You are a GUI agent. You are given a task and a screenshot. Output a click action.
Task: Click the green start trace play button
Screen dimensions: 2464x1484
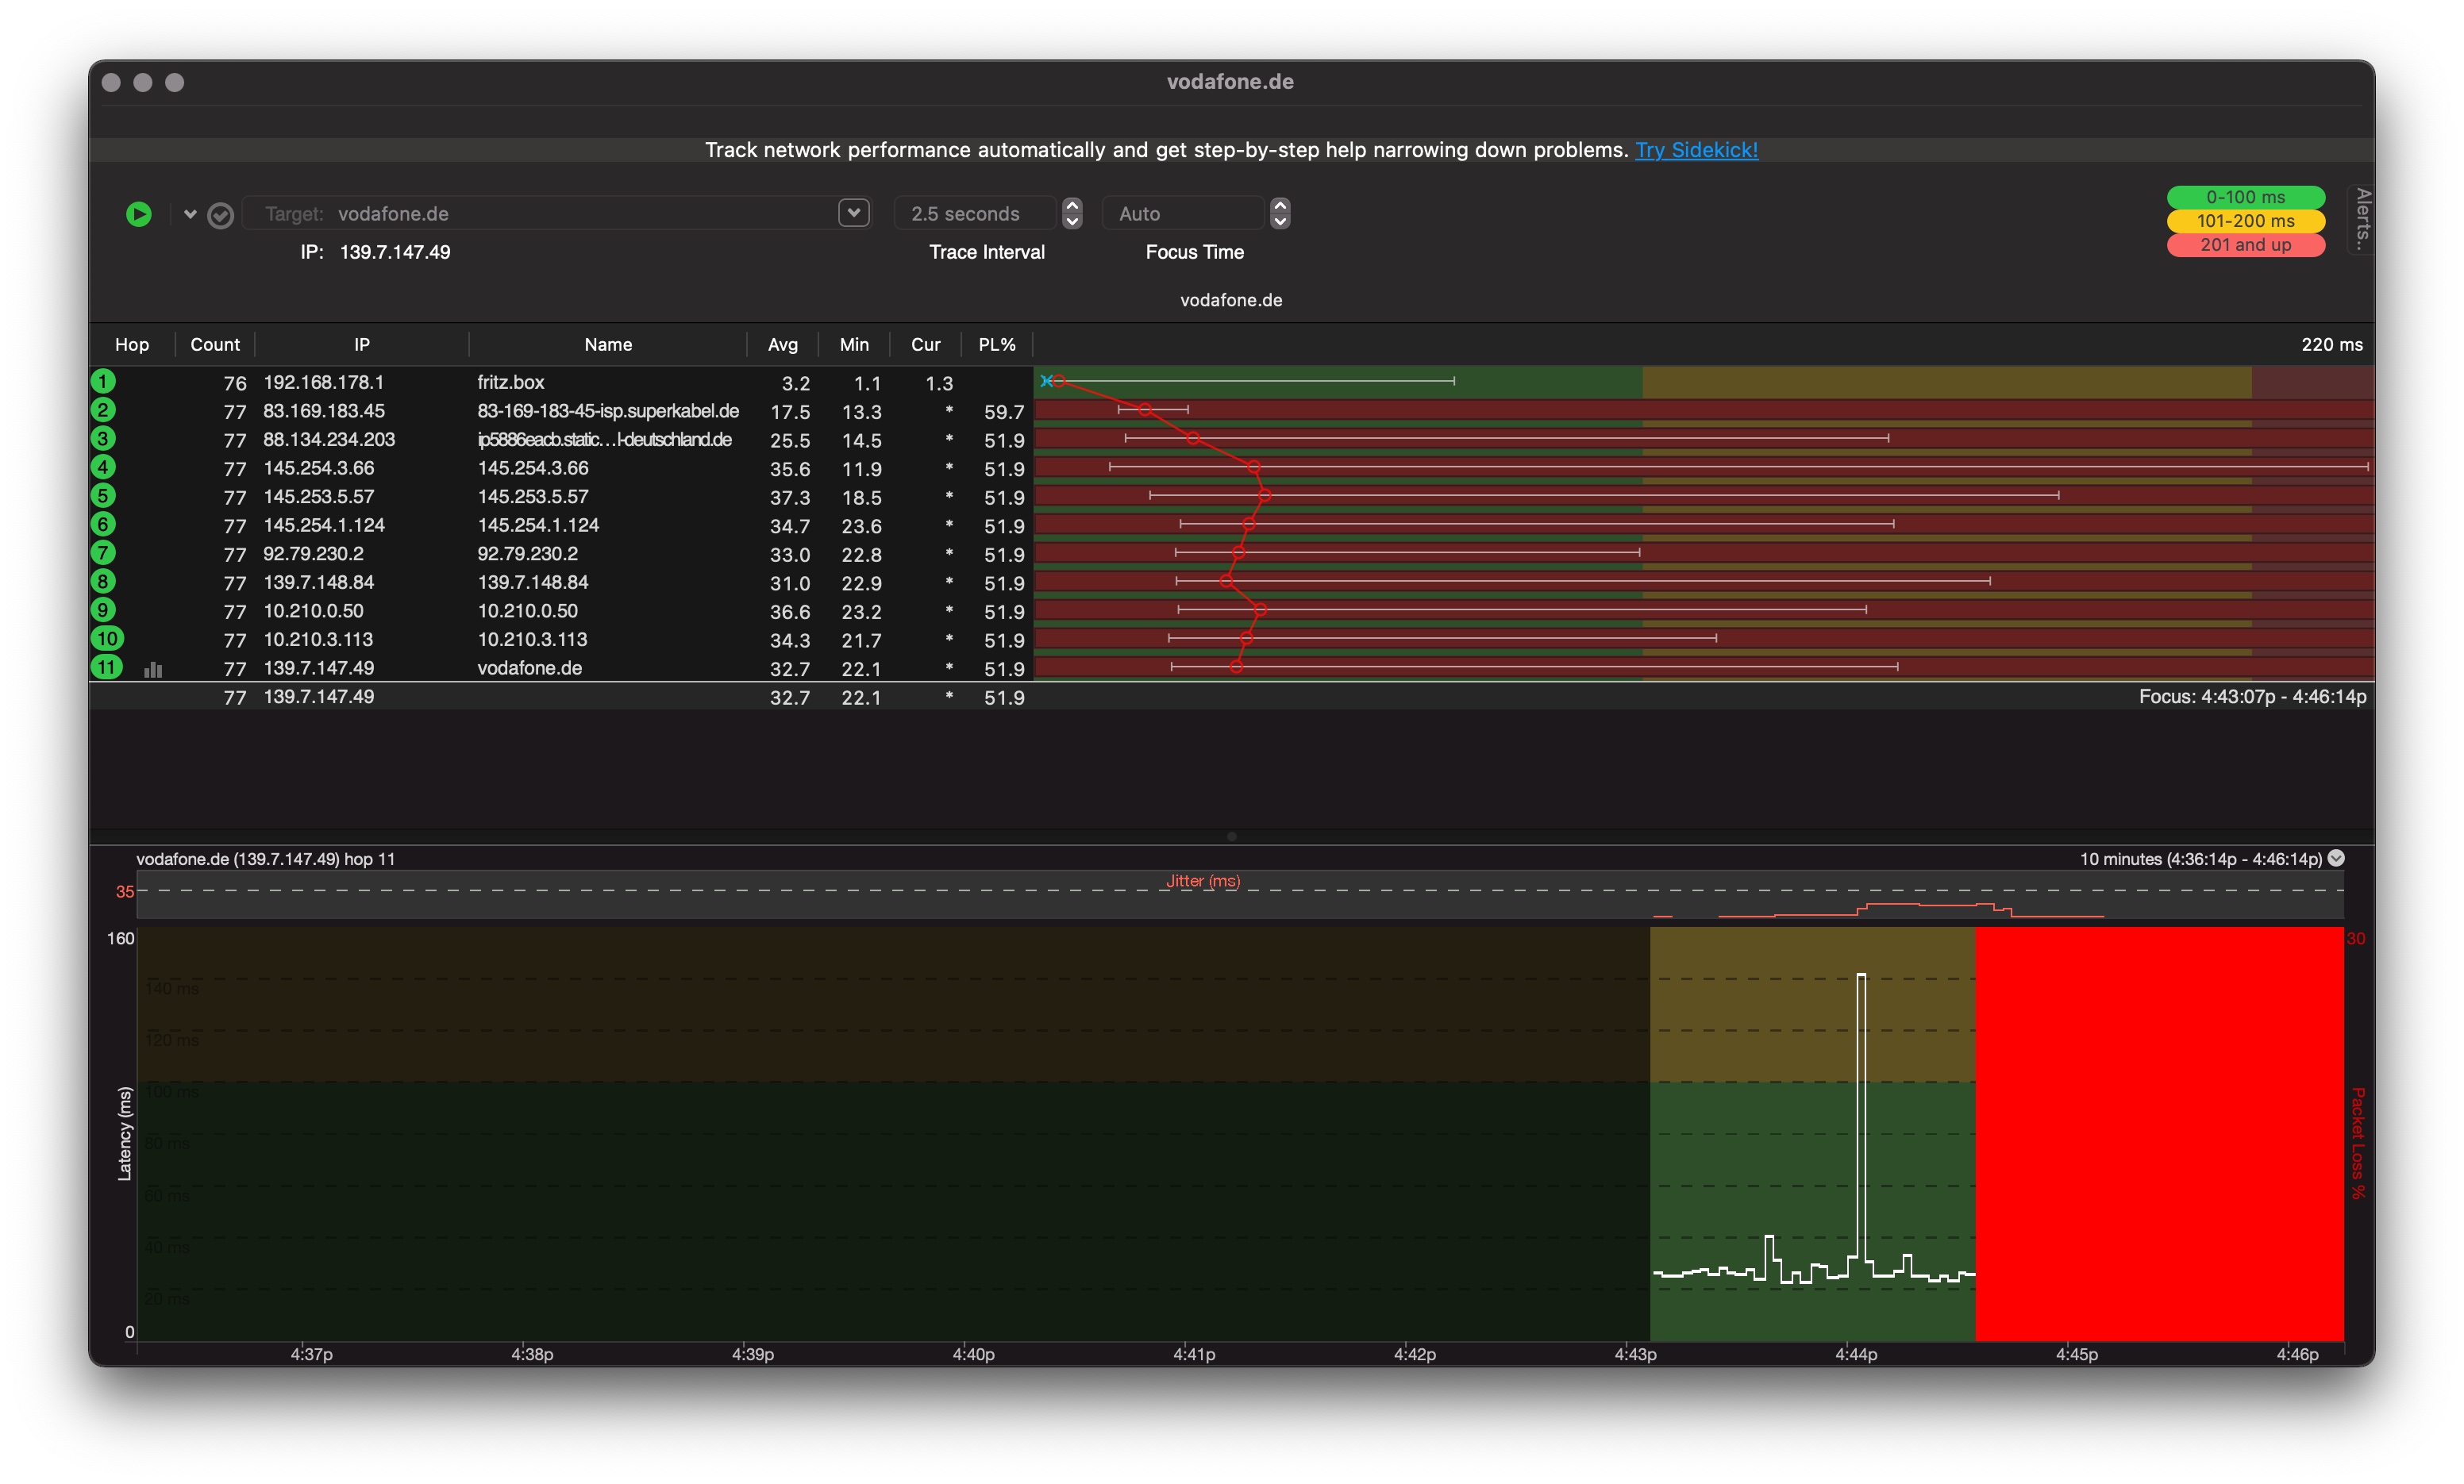click(x=139, y=214)
